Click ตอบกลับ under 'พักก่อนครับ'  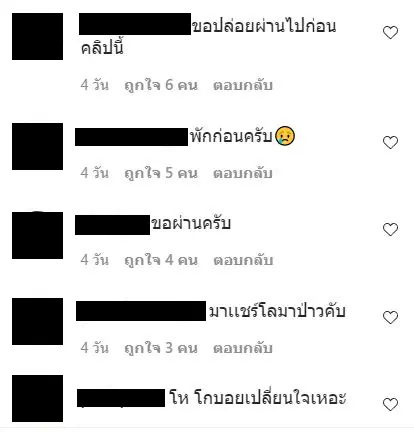pos(243,173)
